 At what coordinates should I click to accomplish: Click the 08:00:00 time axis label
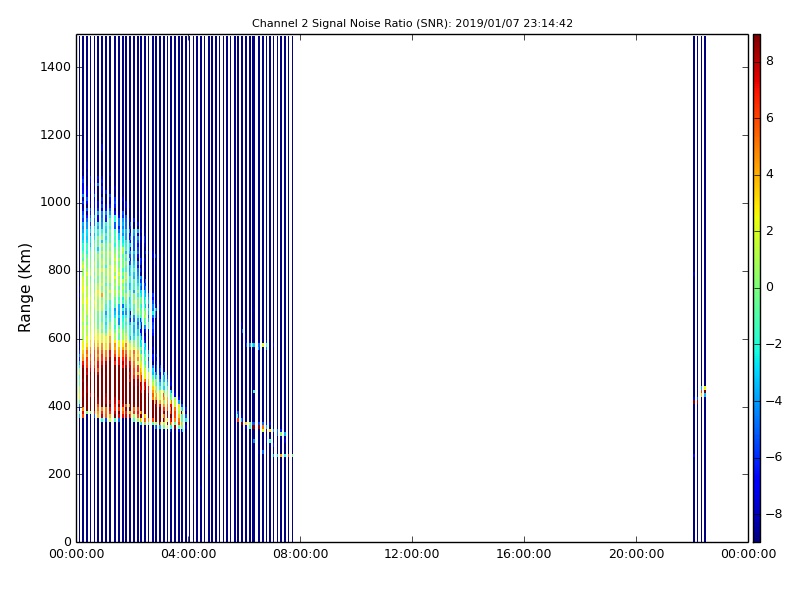(301, 554)
